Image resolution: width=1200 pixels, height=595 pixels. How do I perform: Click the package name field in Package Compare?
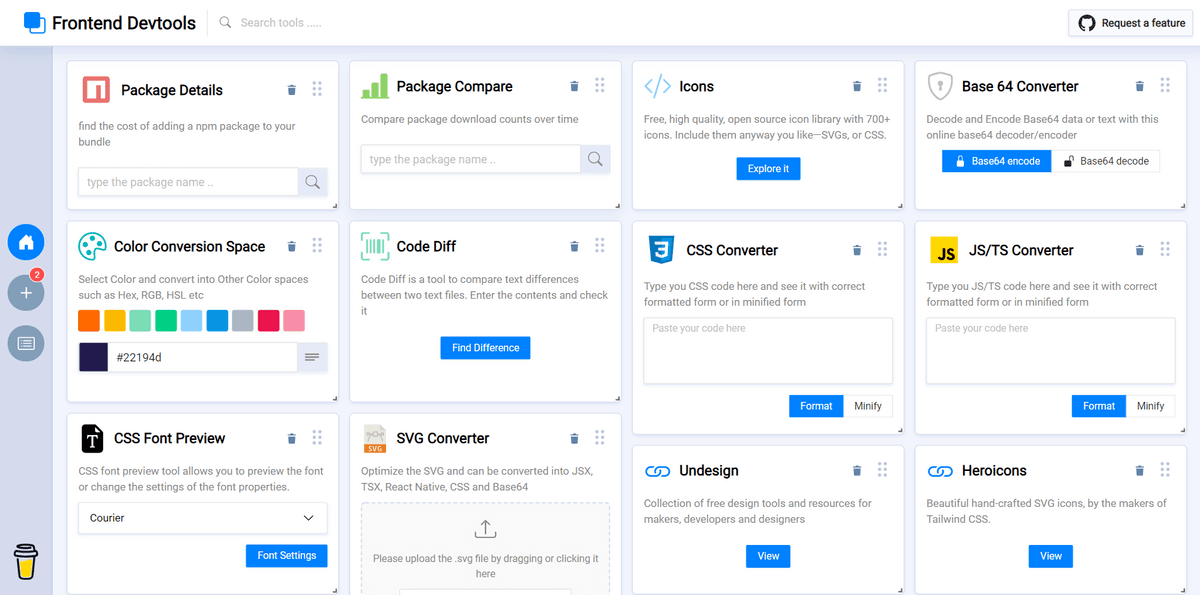click(471, 159)
